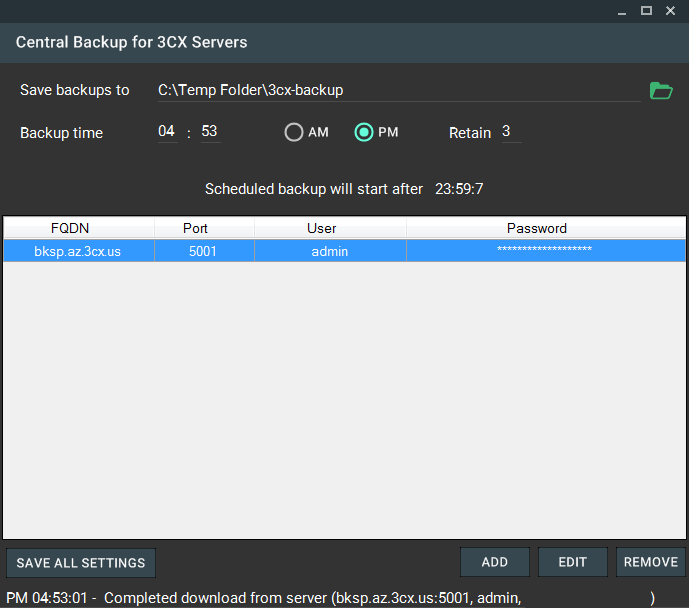This screenshot has width=689, height=608.
Task: Click the Retain count field
Action: click(x=511, y=131)
